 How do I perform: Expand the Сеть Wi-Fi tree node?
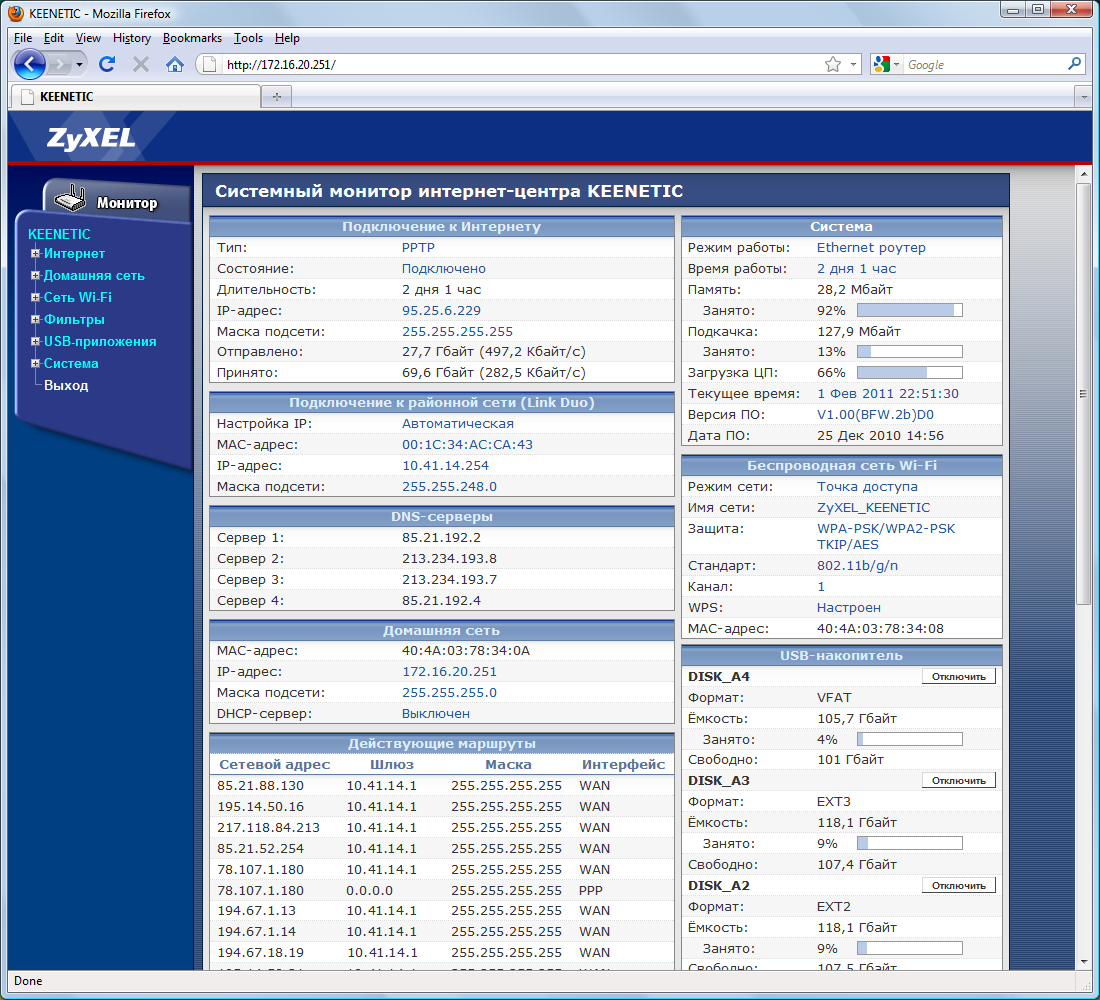(x=35, y=298)
